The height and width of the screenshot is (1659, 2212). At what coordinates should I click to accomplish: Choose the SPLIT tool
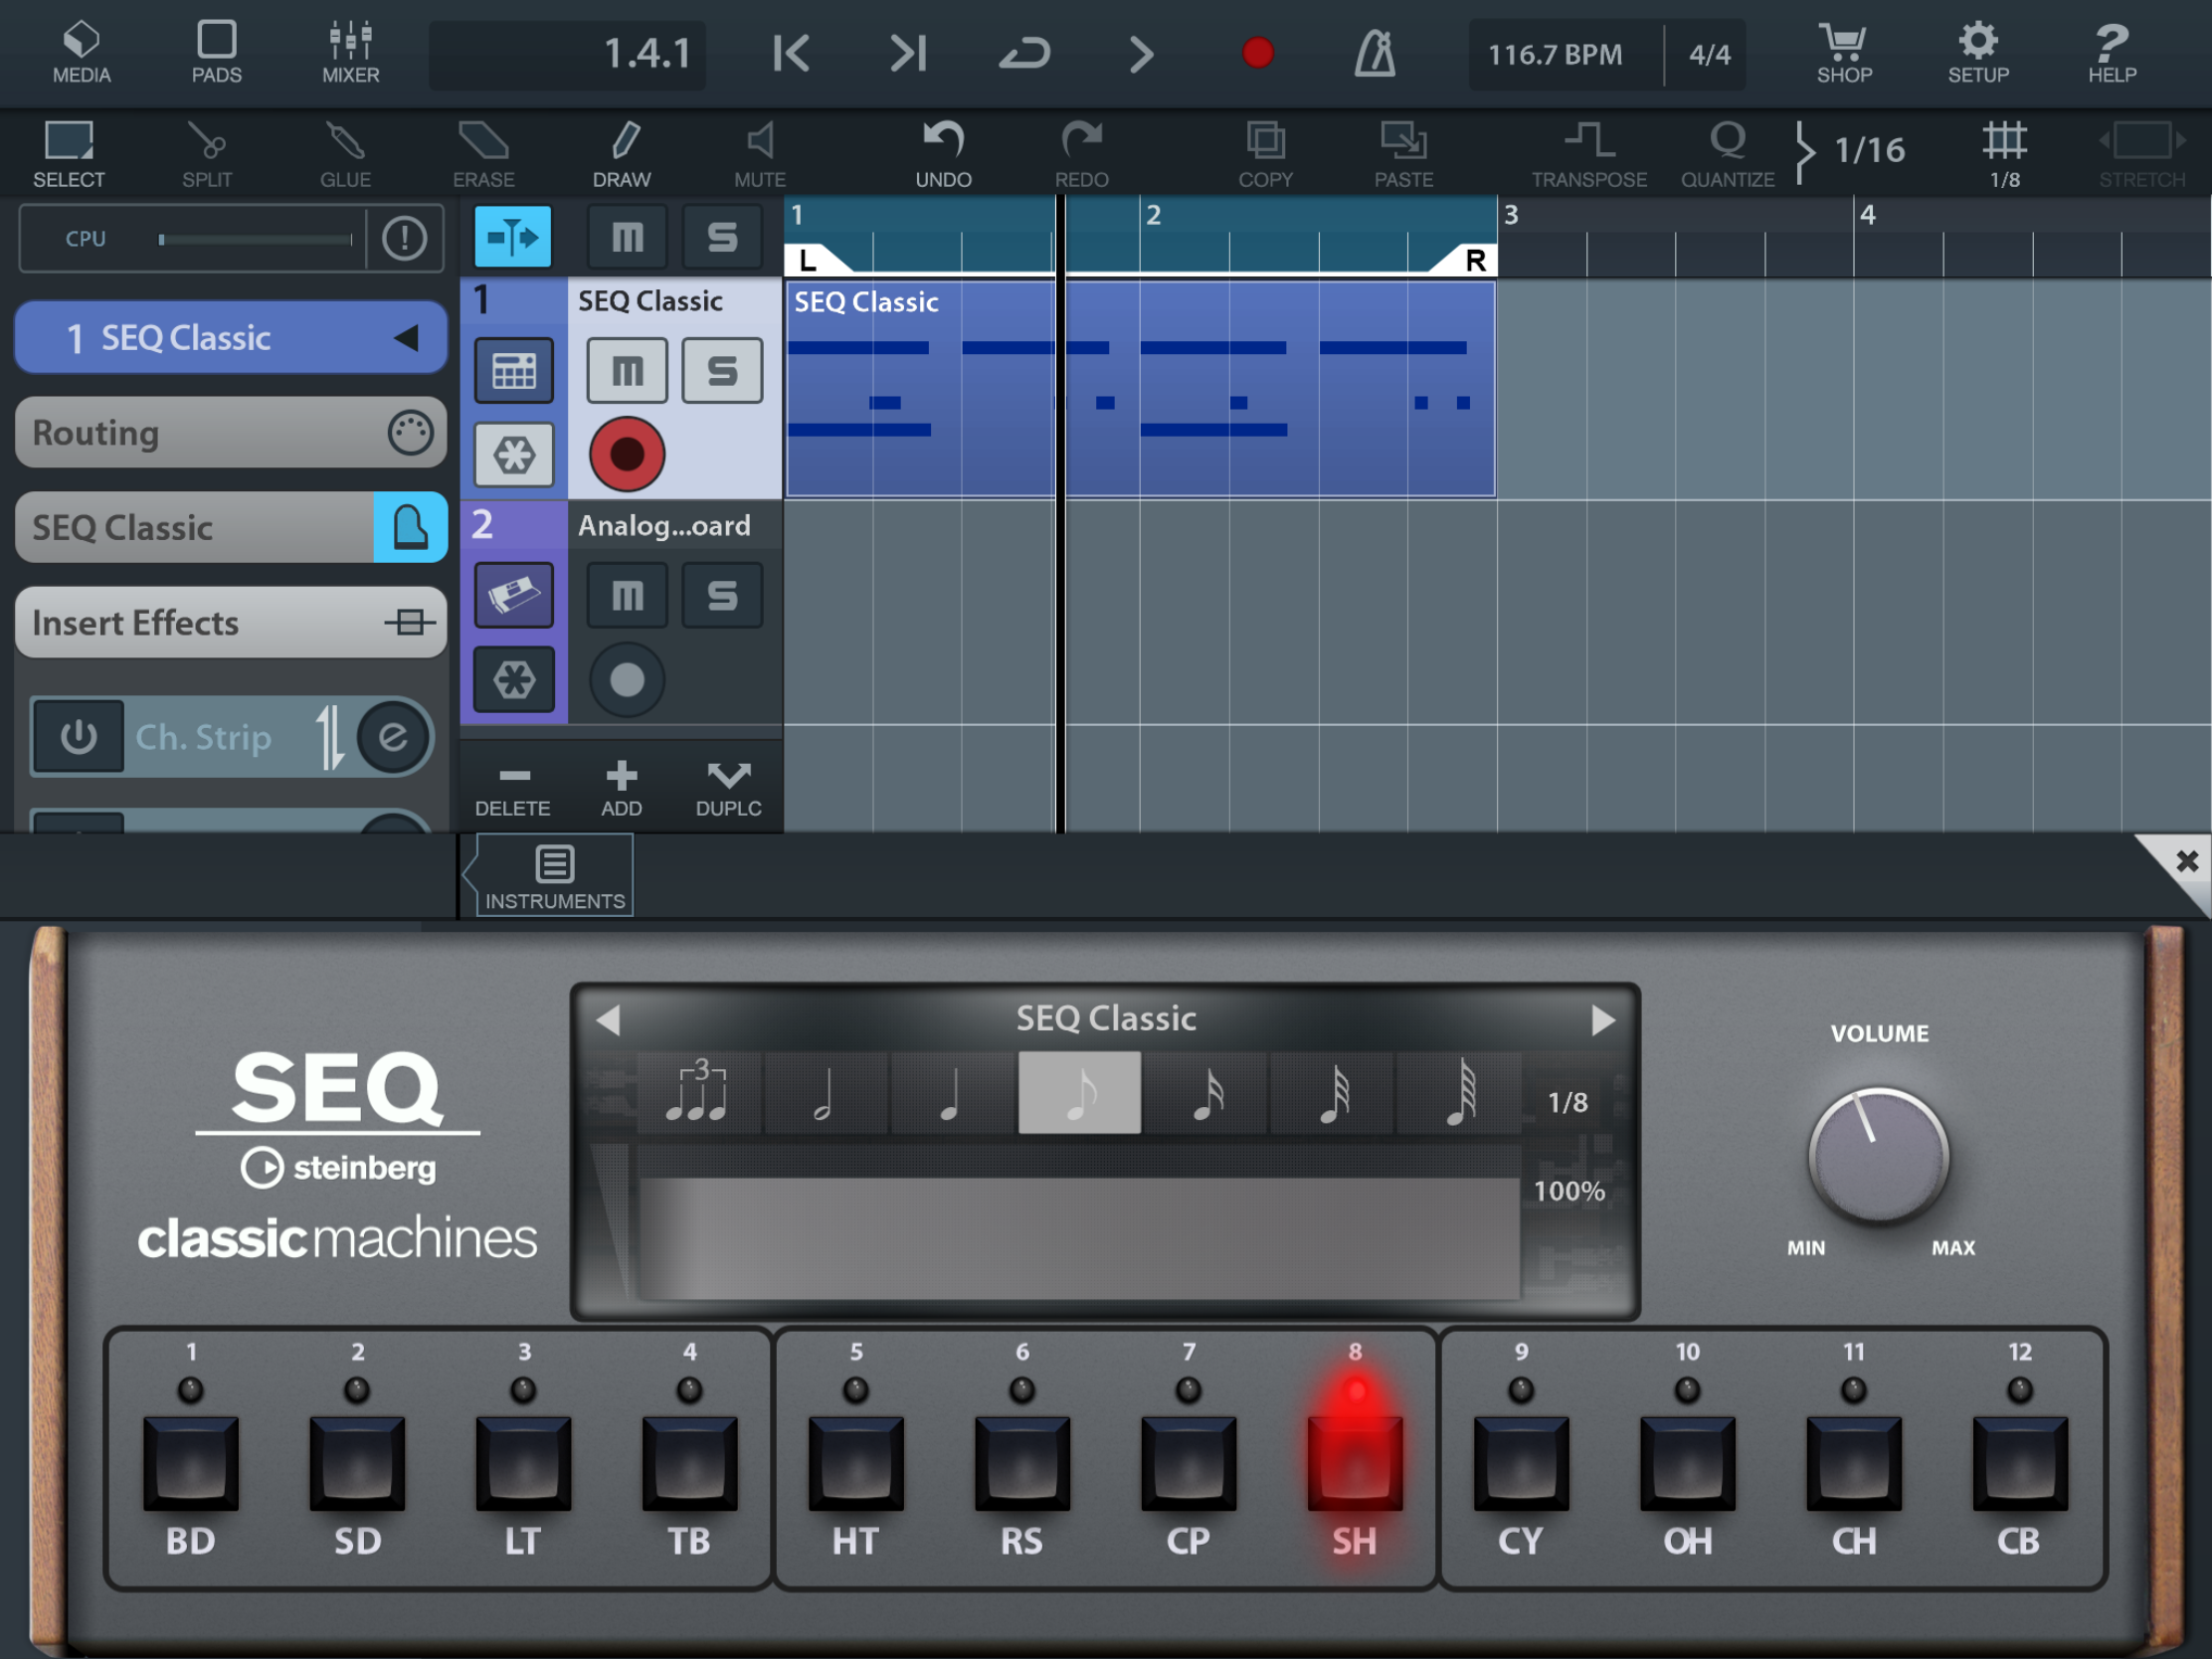click(x=207, y=154)
